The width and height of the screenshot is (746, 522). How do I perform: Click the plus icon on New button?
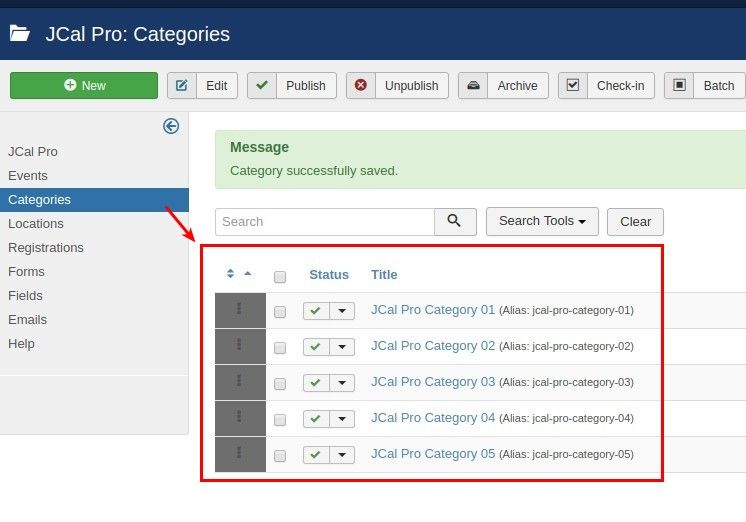click(x=70, y=85)
